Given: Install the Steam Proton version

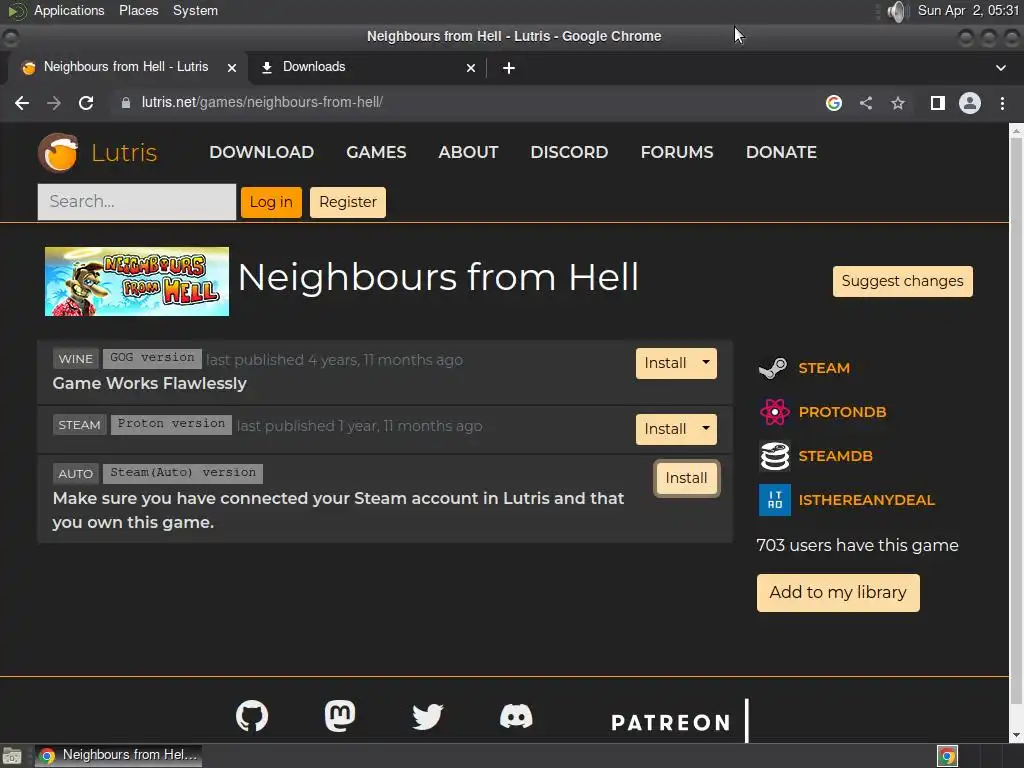Looking at the screenshot, I should point(665,429).
